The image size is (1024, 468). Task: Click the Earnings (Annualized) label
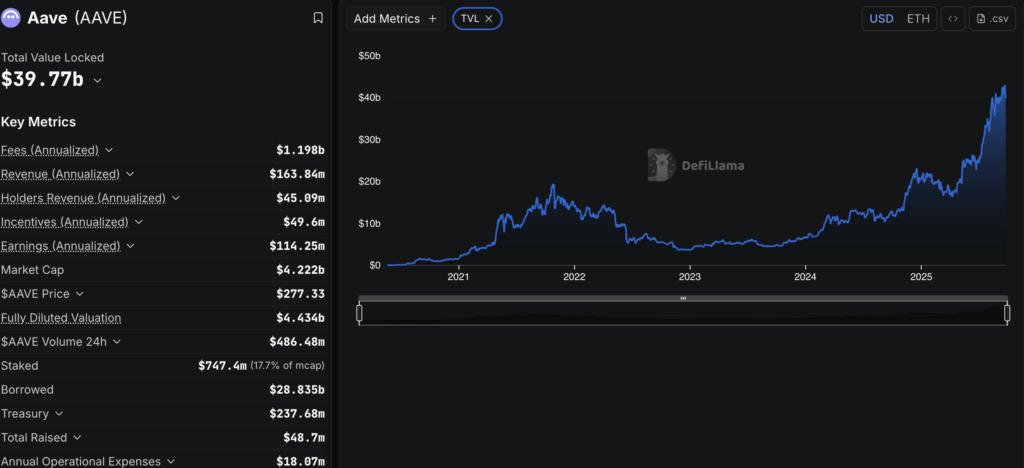click(61, 246)
